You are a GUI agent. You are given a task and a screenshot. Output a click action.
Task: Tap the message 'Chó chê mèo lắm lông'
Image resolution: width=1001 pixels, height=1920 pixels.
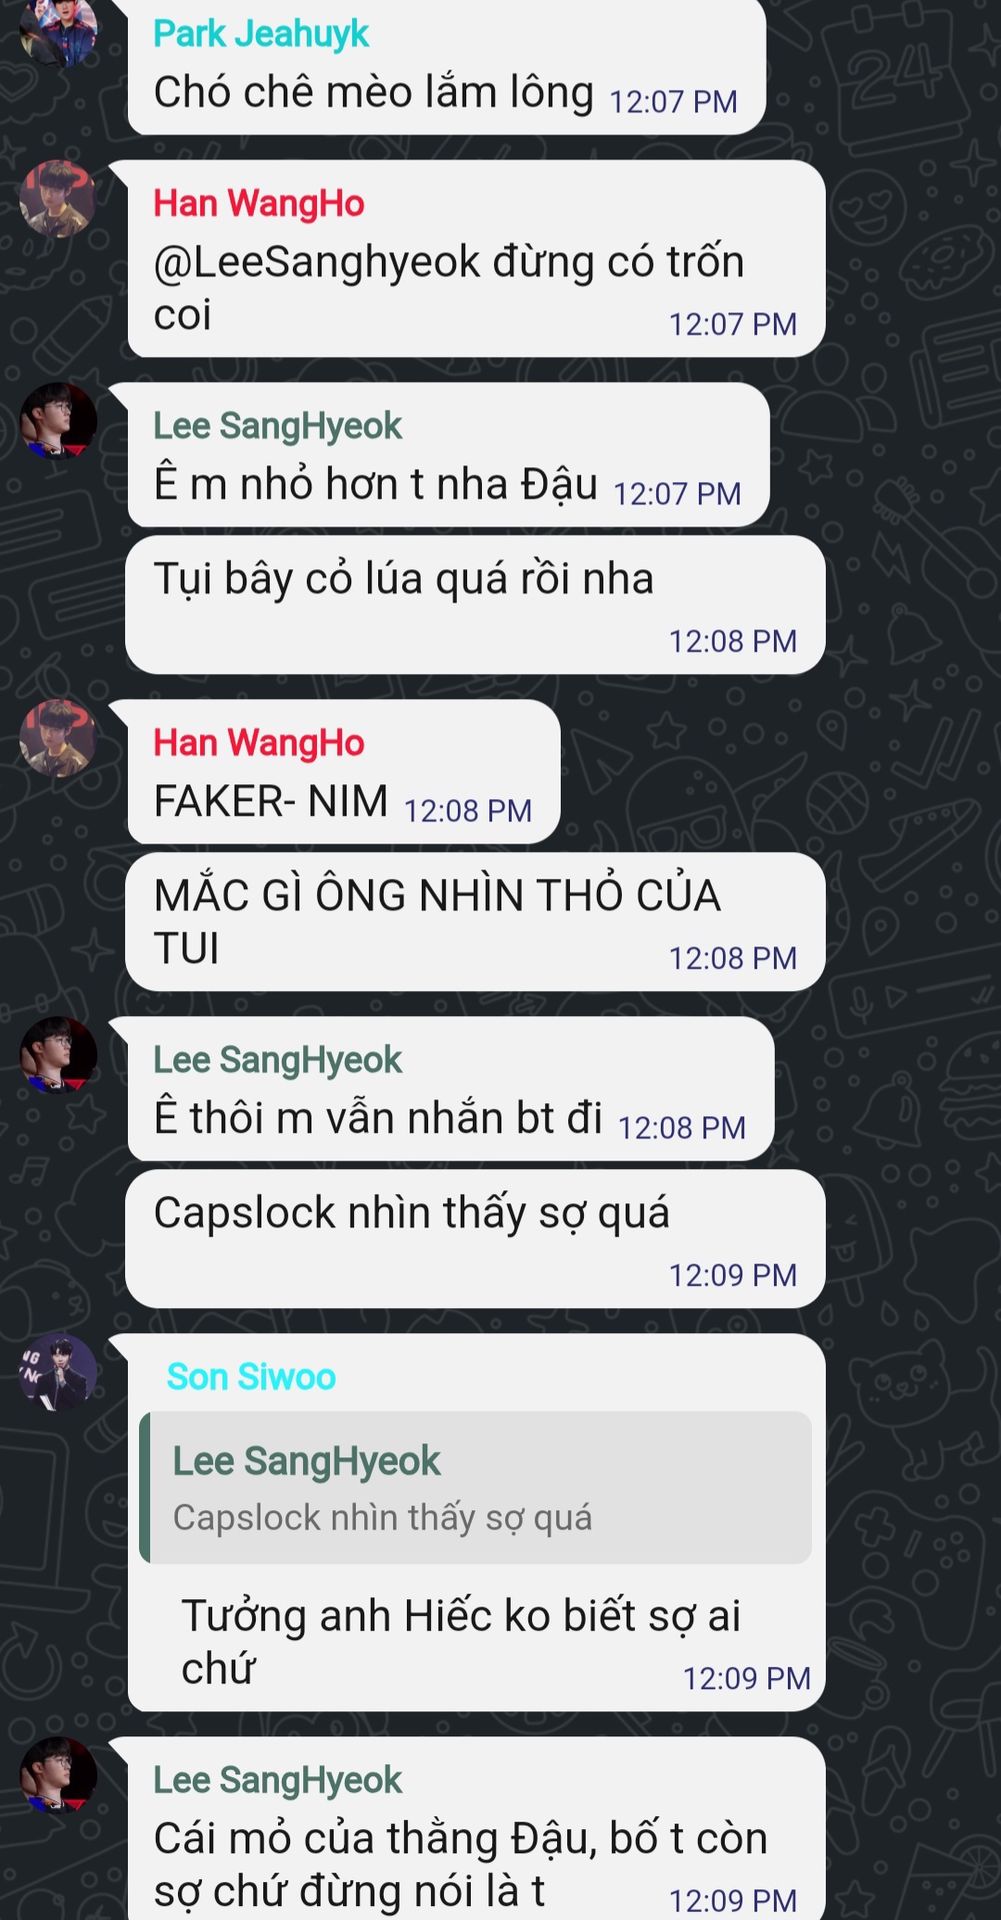point(446,67)
